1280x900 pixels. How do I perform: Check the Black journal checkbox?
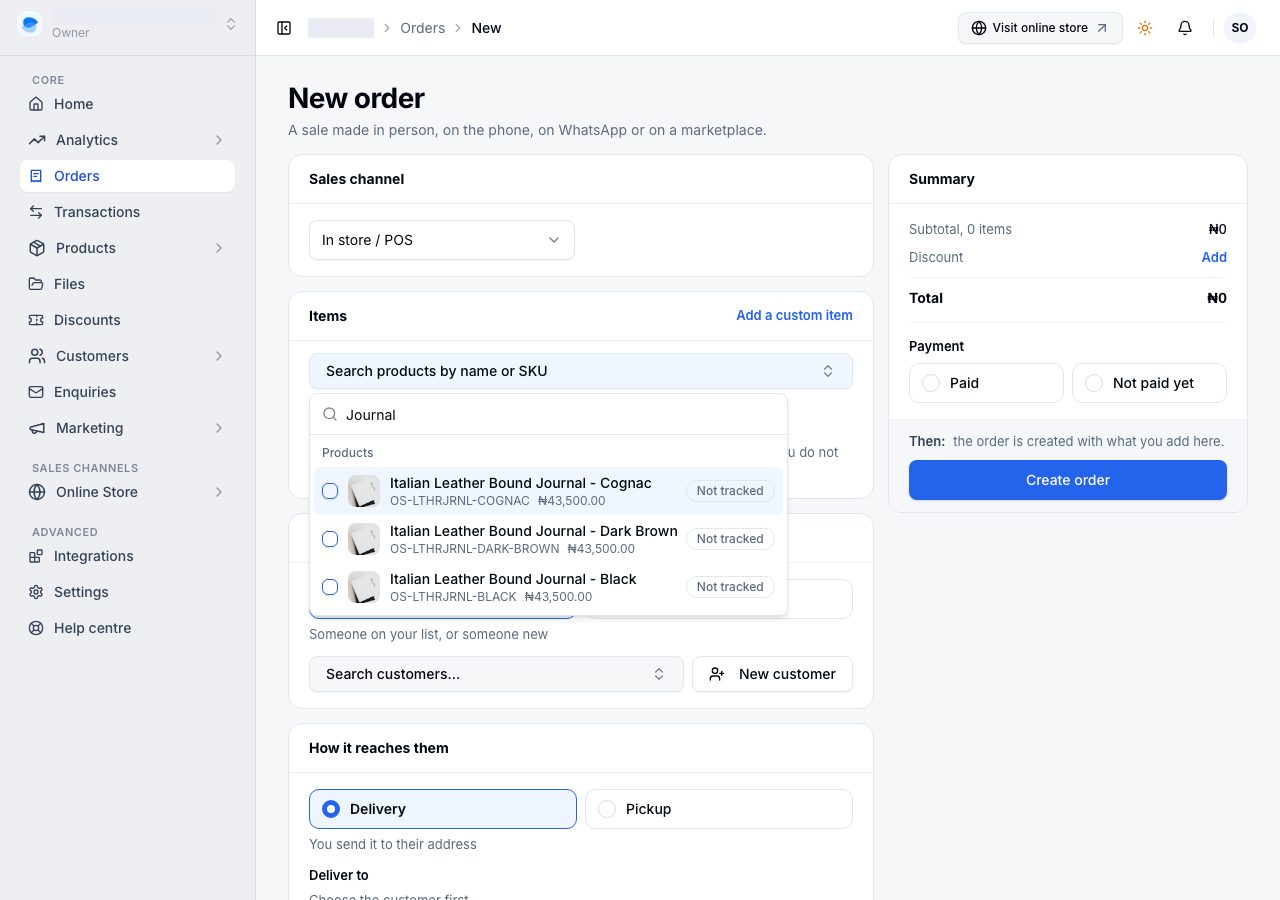[x=330, y=587]
